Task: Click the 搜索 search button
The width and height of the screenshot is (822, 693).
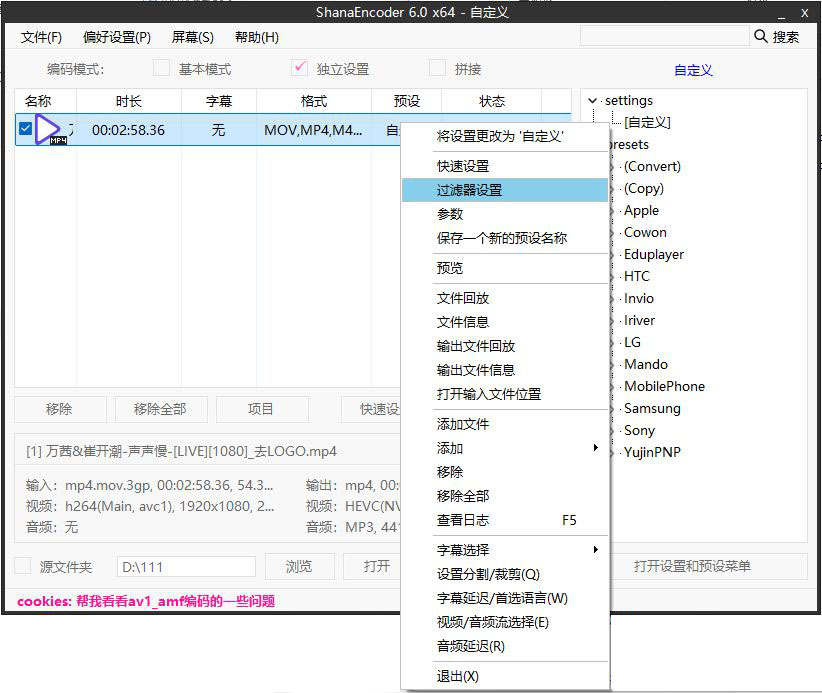Action: (x=785, y=37)
